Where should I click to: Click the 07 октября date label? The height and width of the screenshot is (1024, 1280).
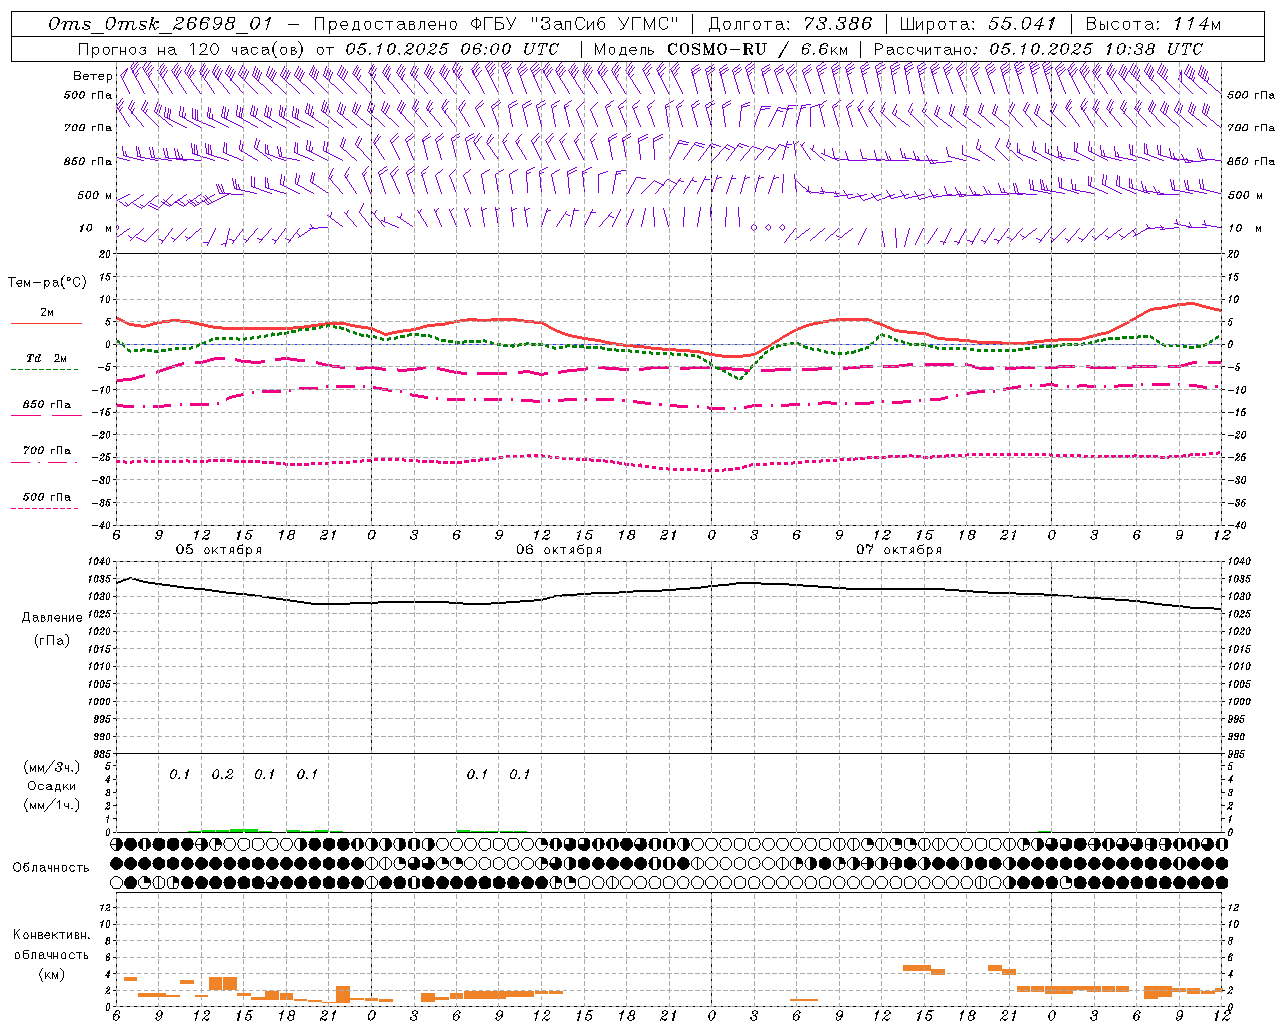(899, 550)
